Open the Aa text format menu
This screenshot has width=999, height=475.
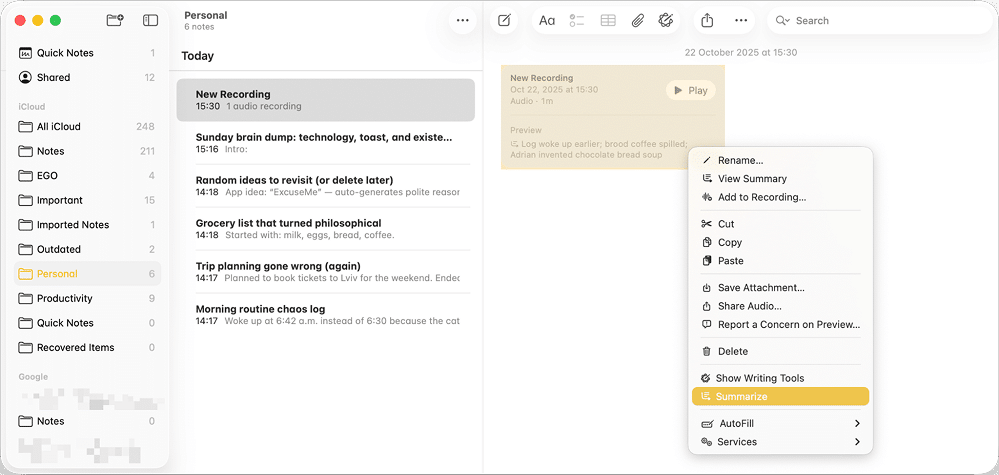coord(547,20)
